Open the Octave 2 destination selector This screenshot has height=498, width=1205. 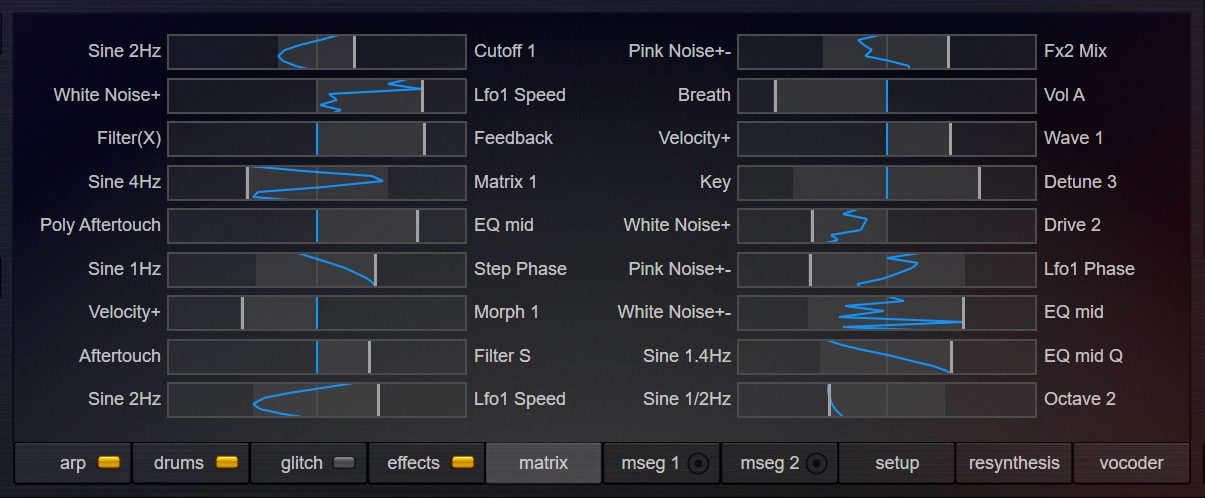(x=1079, y=399)
